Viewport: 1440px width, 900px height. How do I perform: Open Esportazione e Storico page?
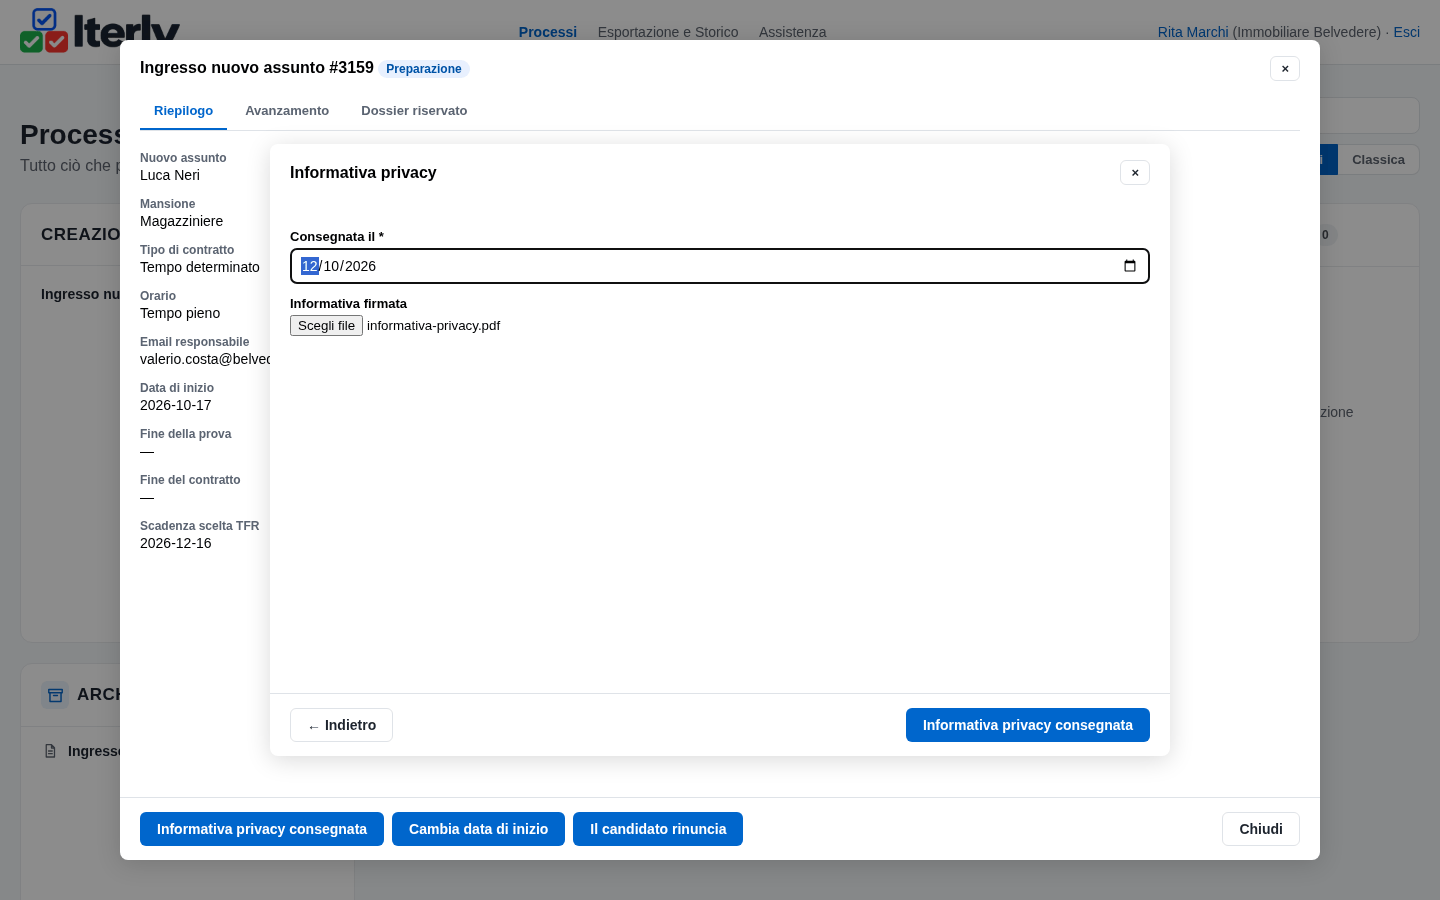click(668, 32)
